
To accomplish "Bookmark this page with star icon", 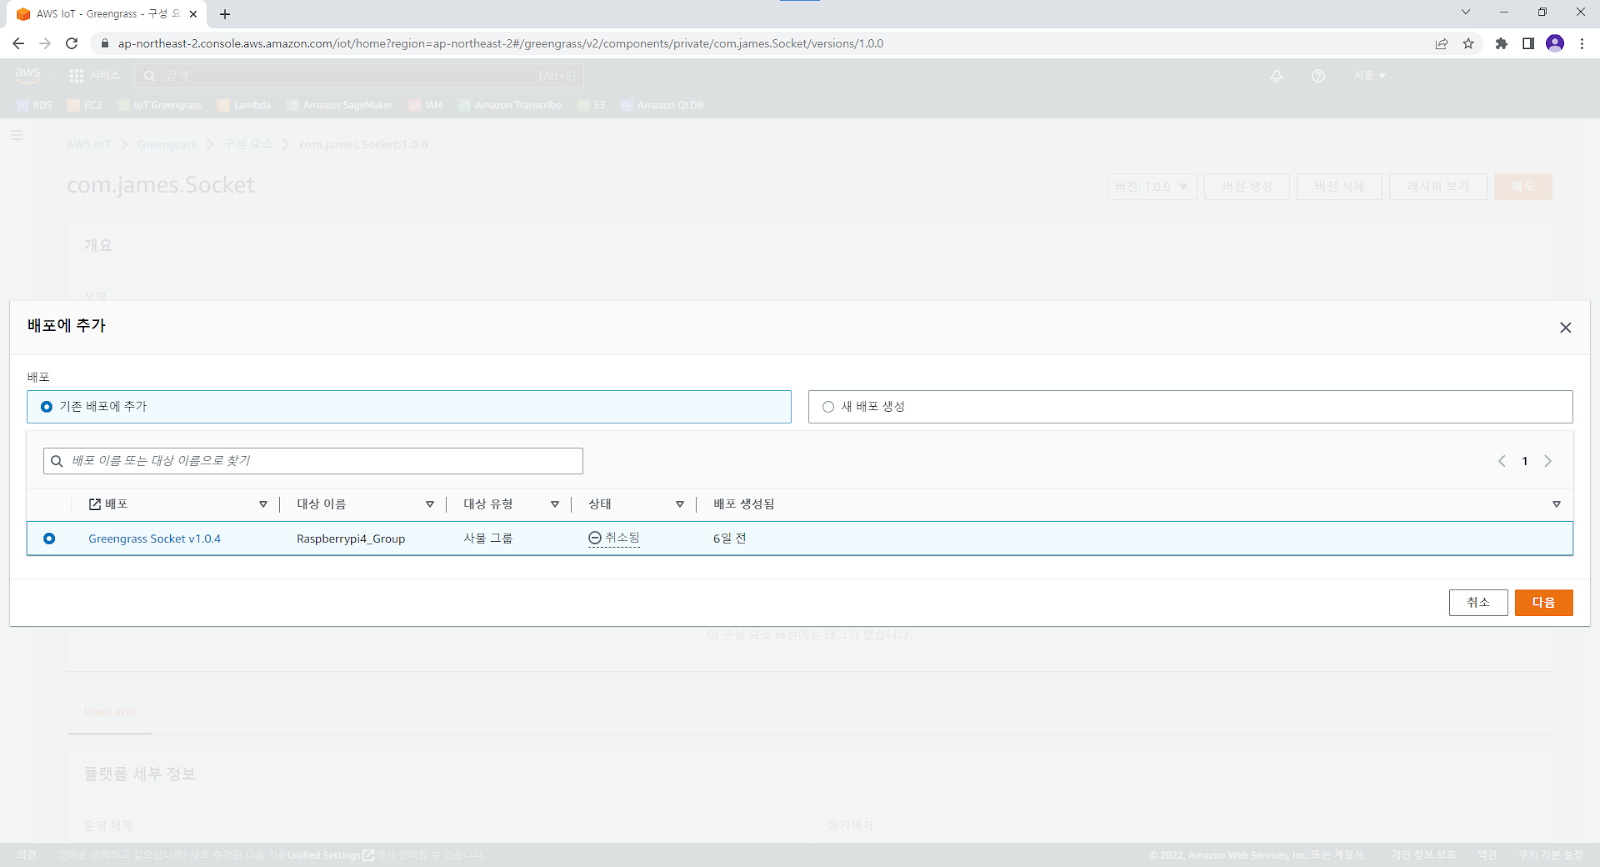I will 1468,43.
